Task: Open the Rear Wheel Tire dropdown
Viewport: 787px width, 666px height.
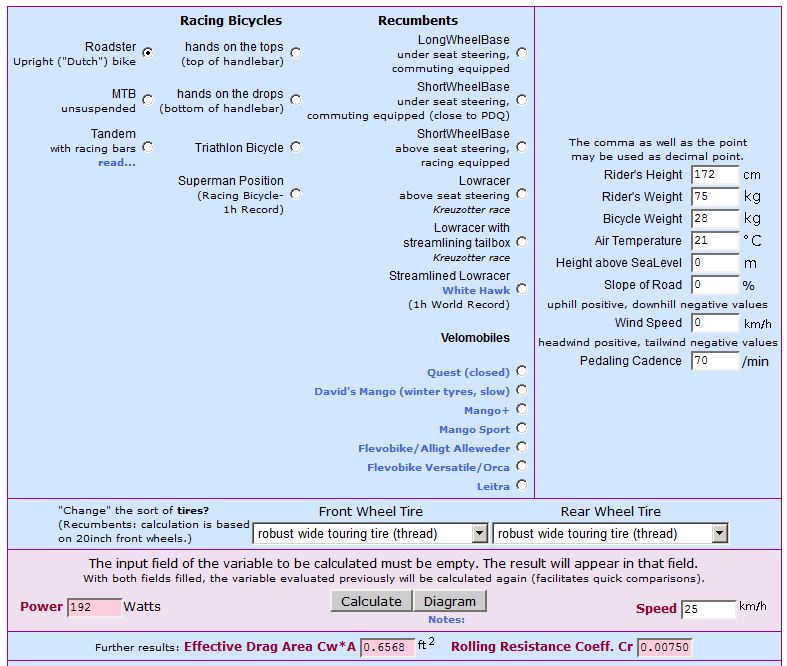Action: [610, 533]
